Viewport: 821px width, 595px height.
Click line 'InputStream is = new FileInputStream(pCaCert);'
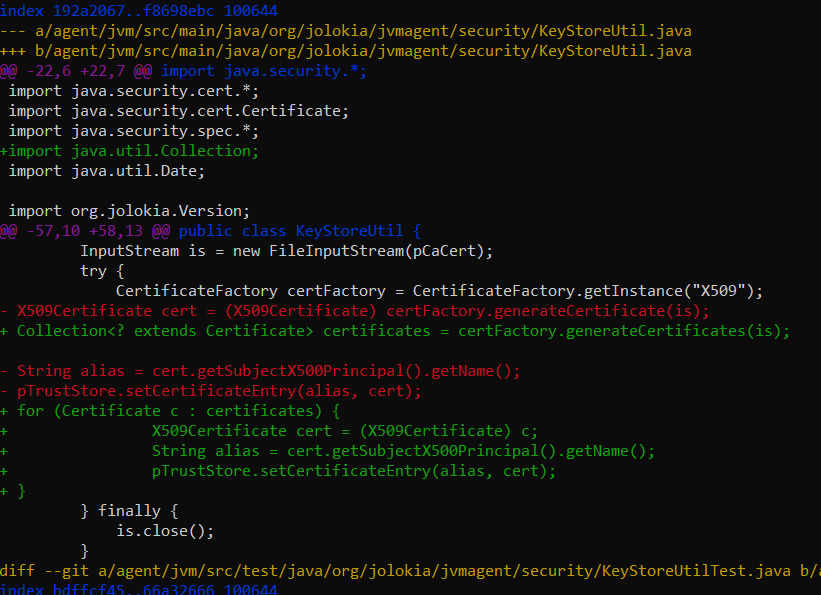pyautogui.click(x=286, y=251)
